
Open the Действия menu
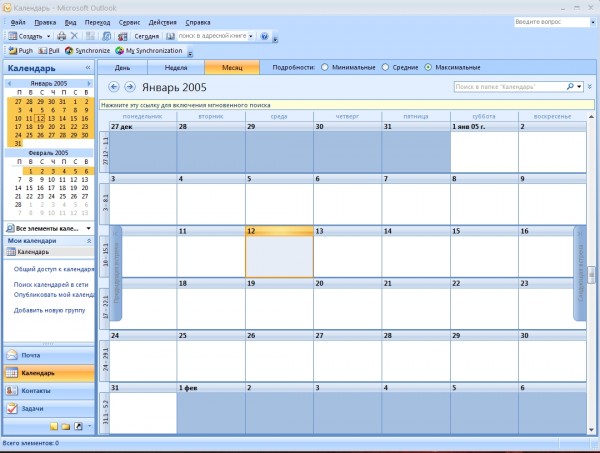163,23
